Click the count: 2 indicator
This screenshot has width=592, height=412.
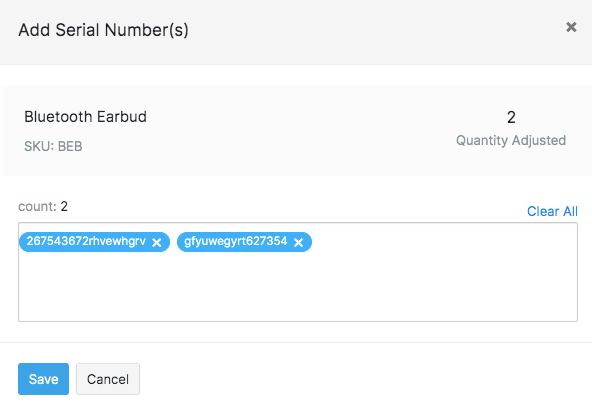click(x=43, y=207)
